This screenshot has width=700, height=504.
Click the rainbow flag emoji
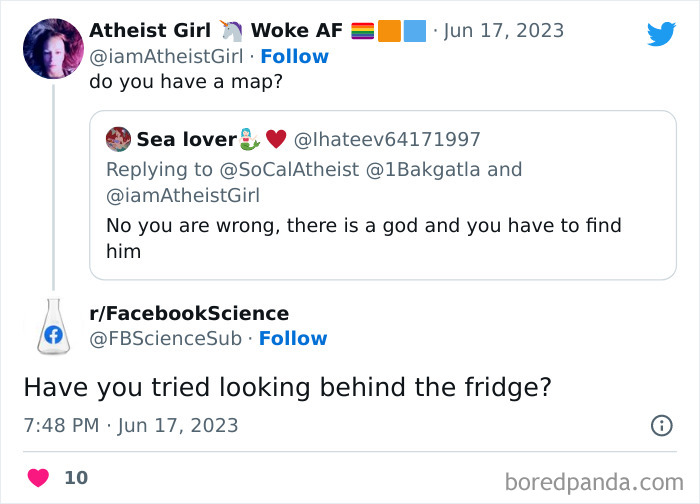coord(363,31)
